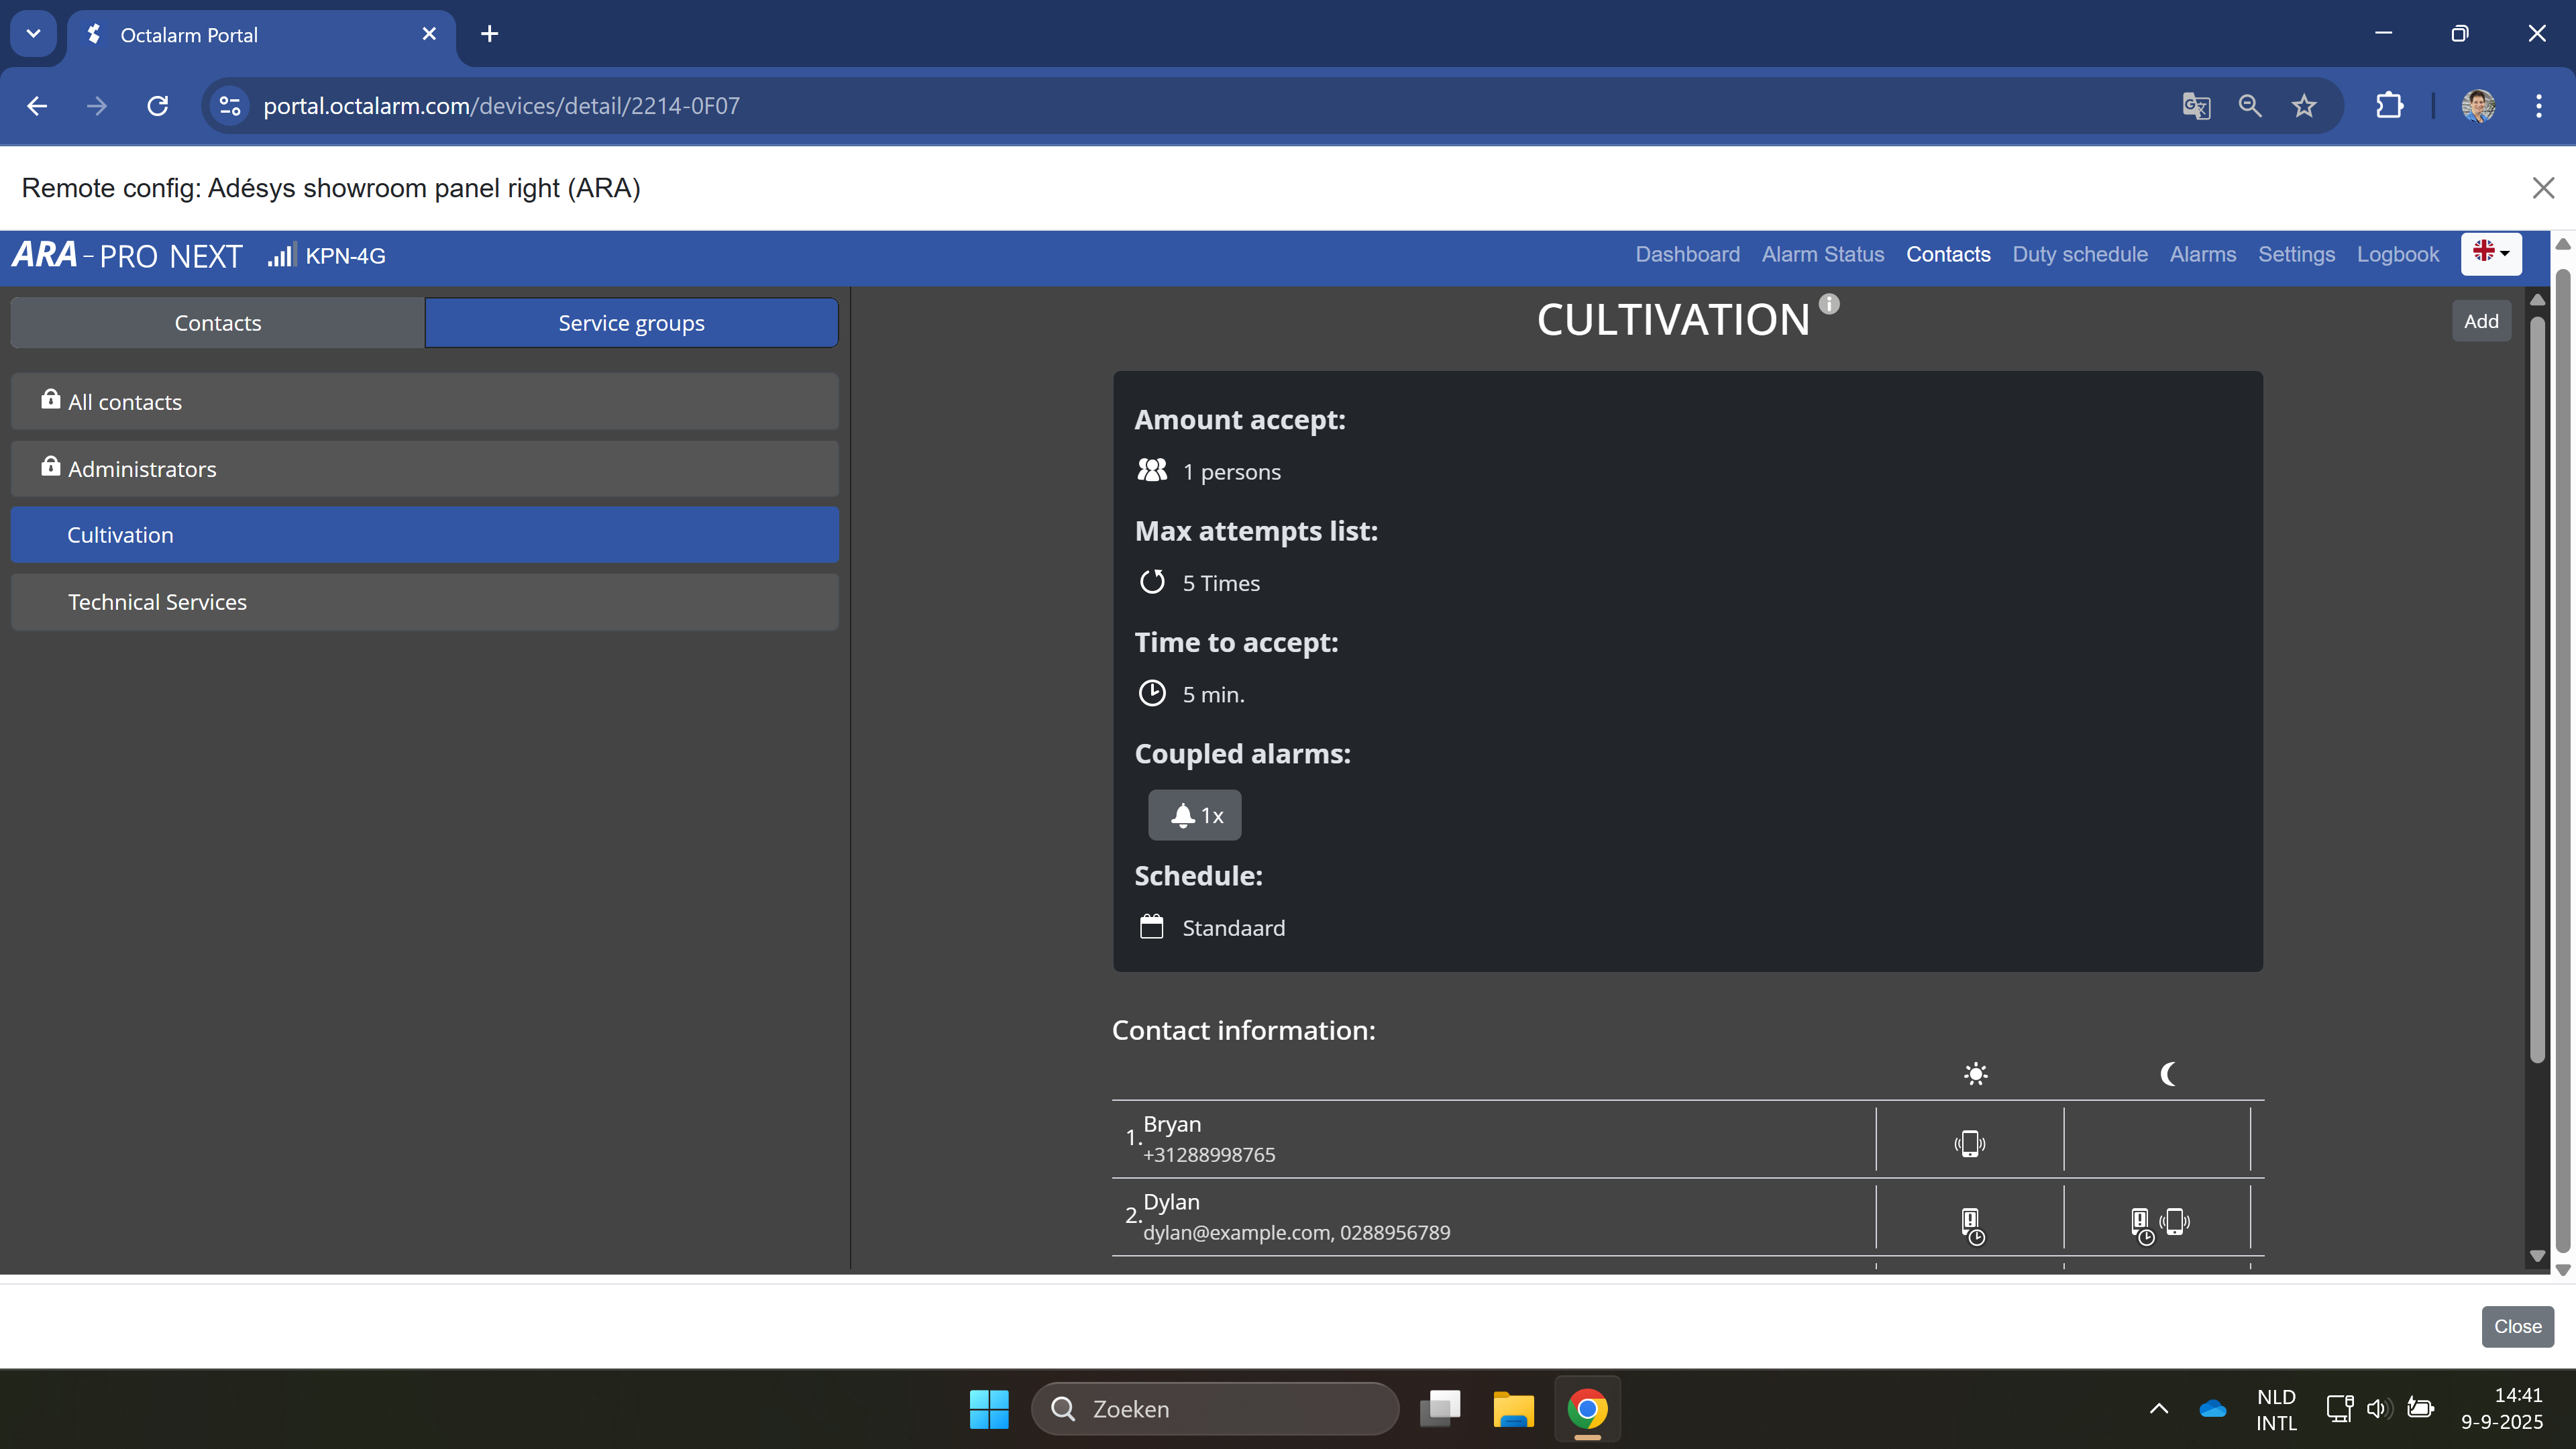Click the moon nighttime column icon
This screenshot has width=2576, height=1449.
pyautogui.click(x=2167, y=1074)
